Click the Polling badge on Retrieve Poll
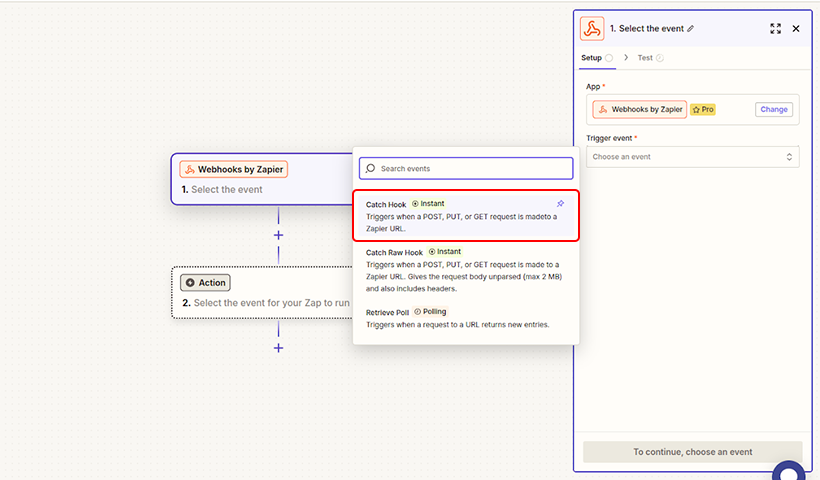This screenshot has height=480, width=820. (430, 312)
